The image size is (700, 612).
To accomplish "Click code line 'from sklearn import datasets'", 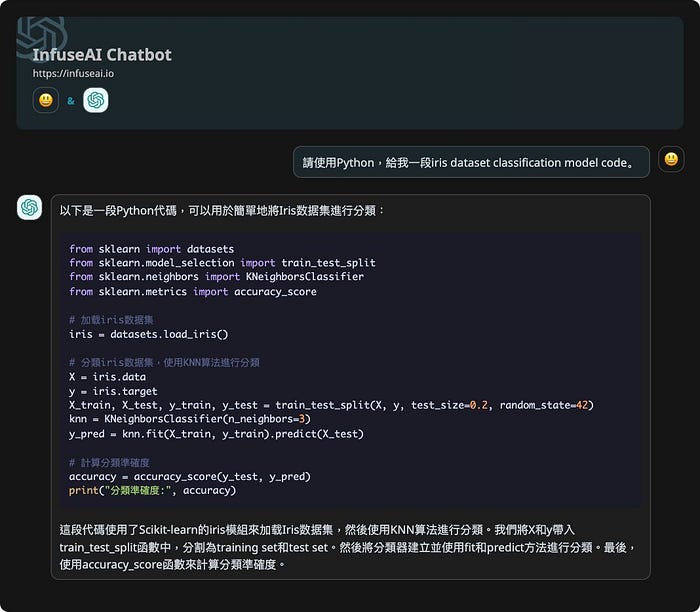I will 151,249.
